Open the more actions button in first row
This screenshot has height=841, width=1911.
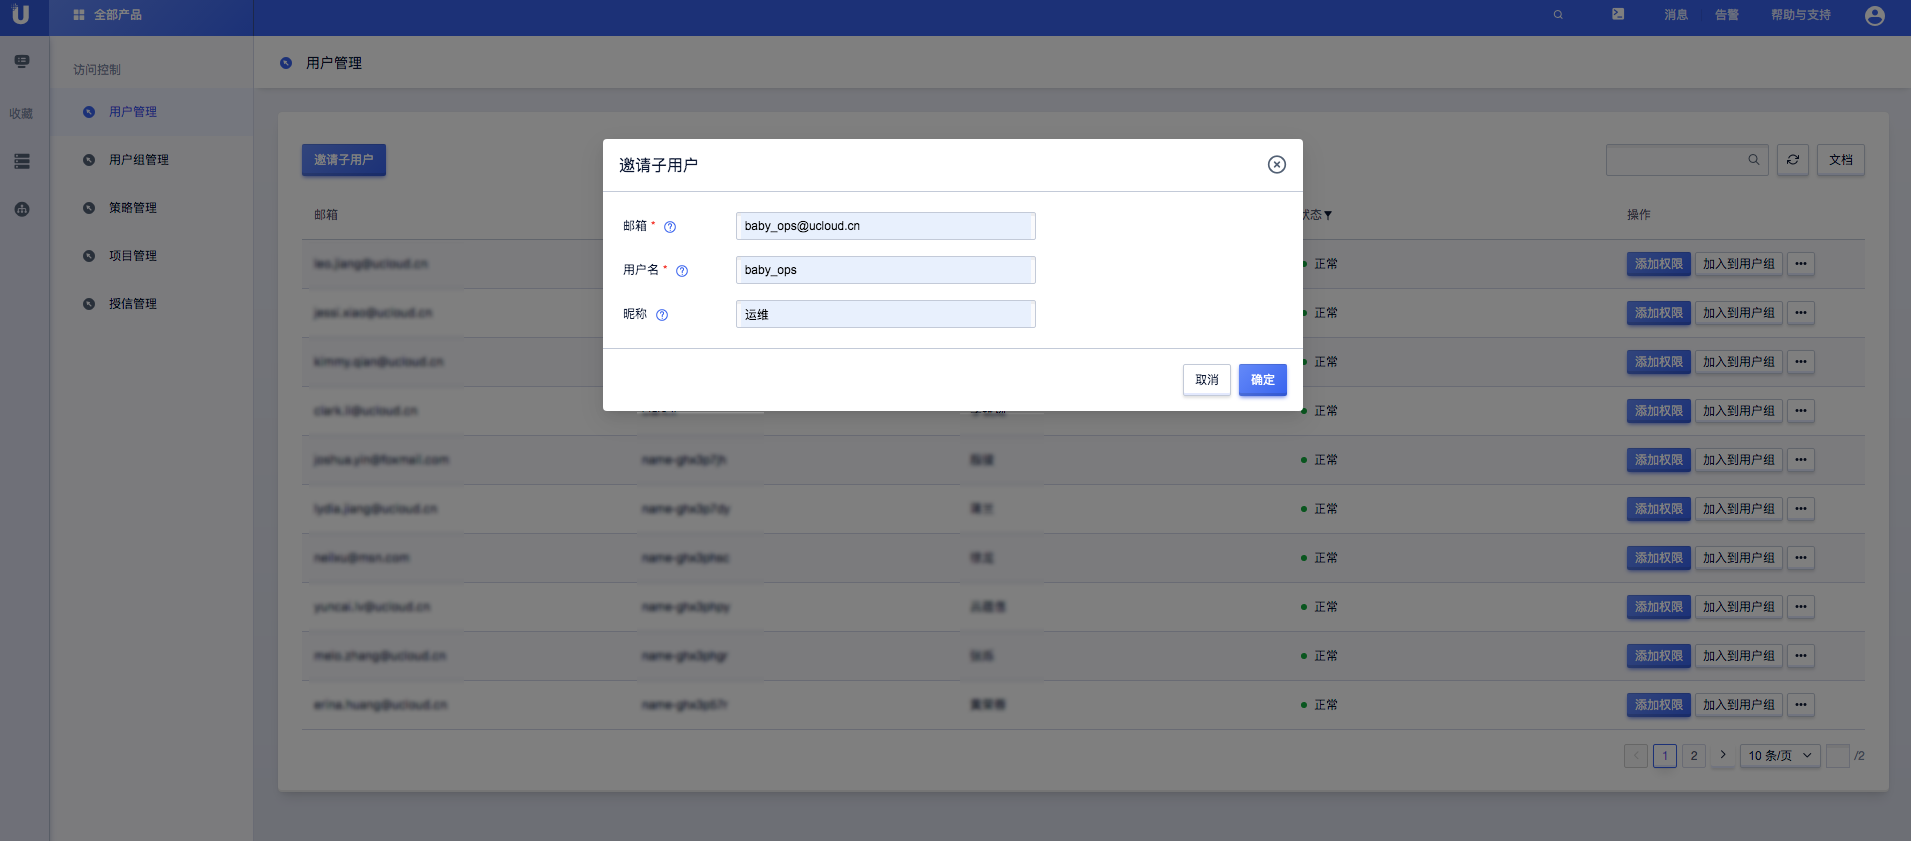point(1800,264)
